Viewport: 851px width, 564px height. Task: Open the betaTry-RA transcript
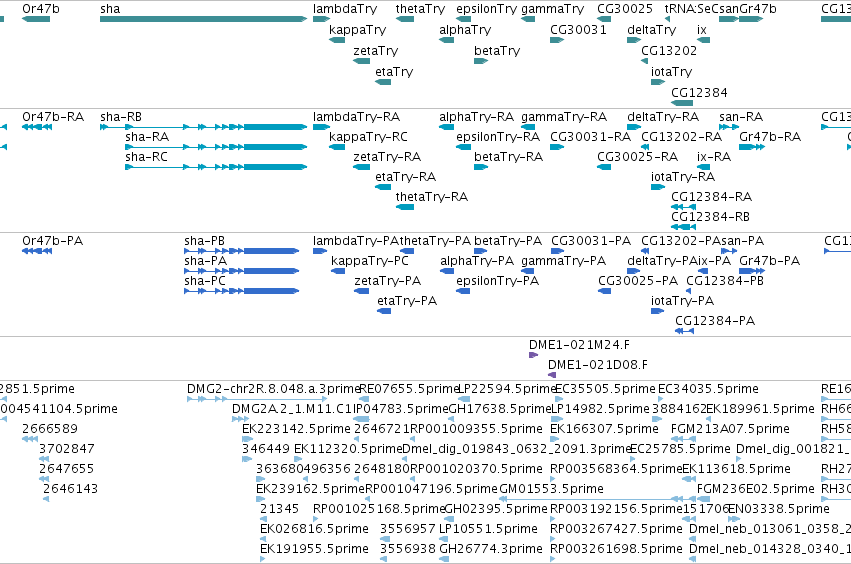481,167
